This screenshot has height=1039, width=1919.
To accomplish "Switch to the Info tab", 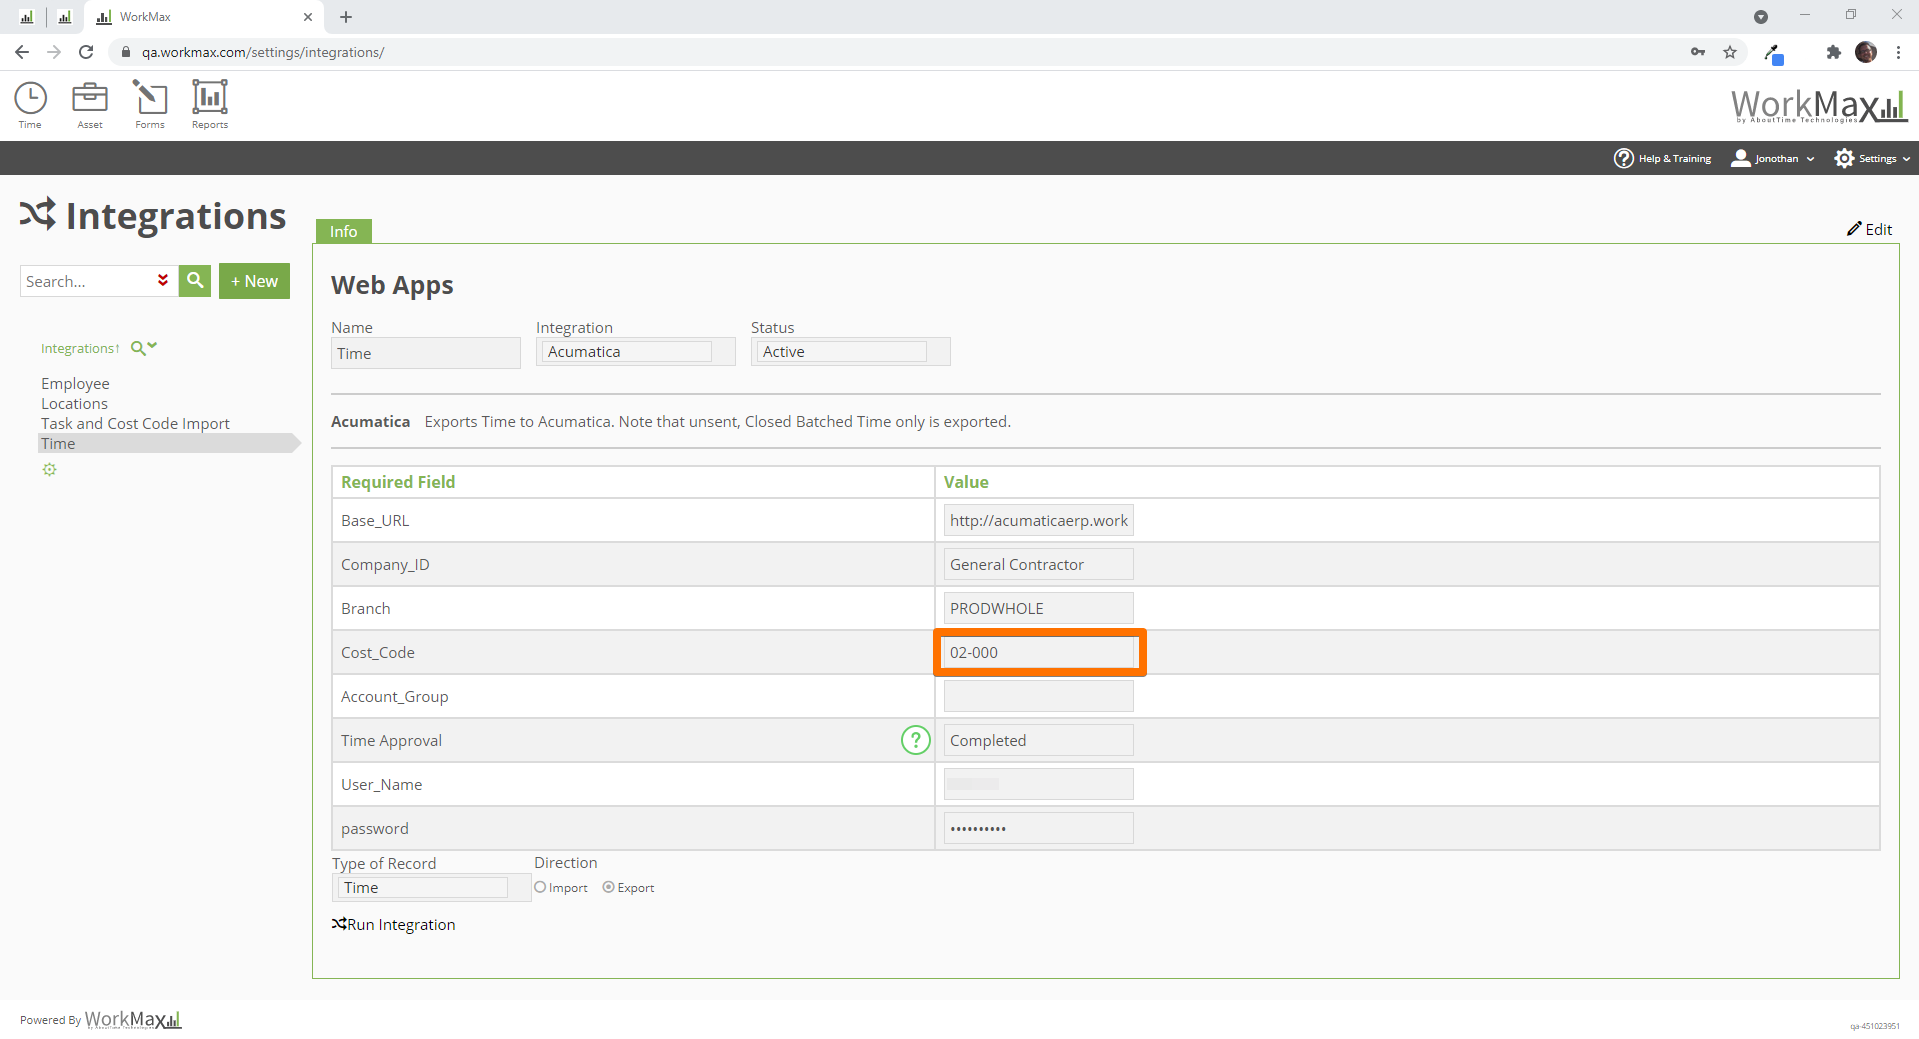I will point(344,231).
